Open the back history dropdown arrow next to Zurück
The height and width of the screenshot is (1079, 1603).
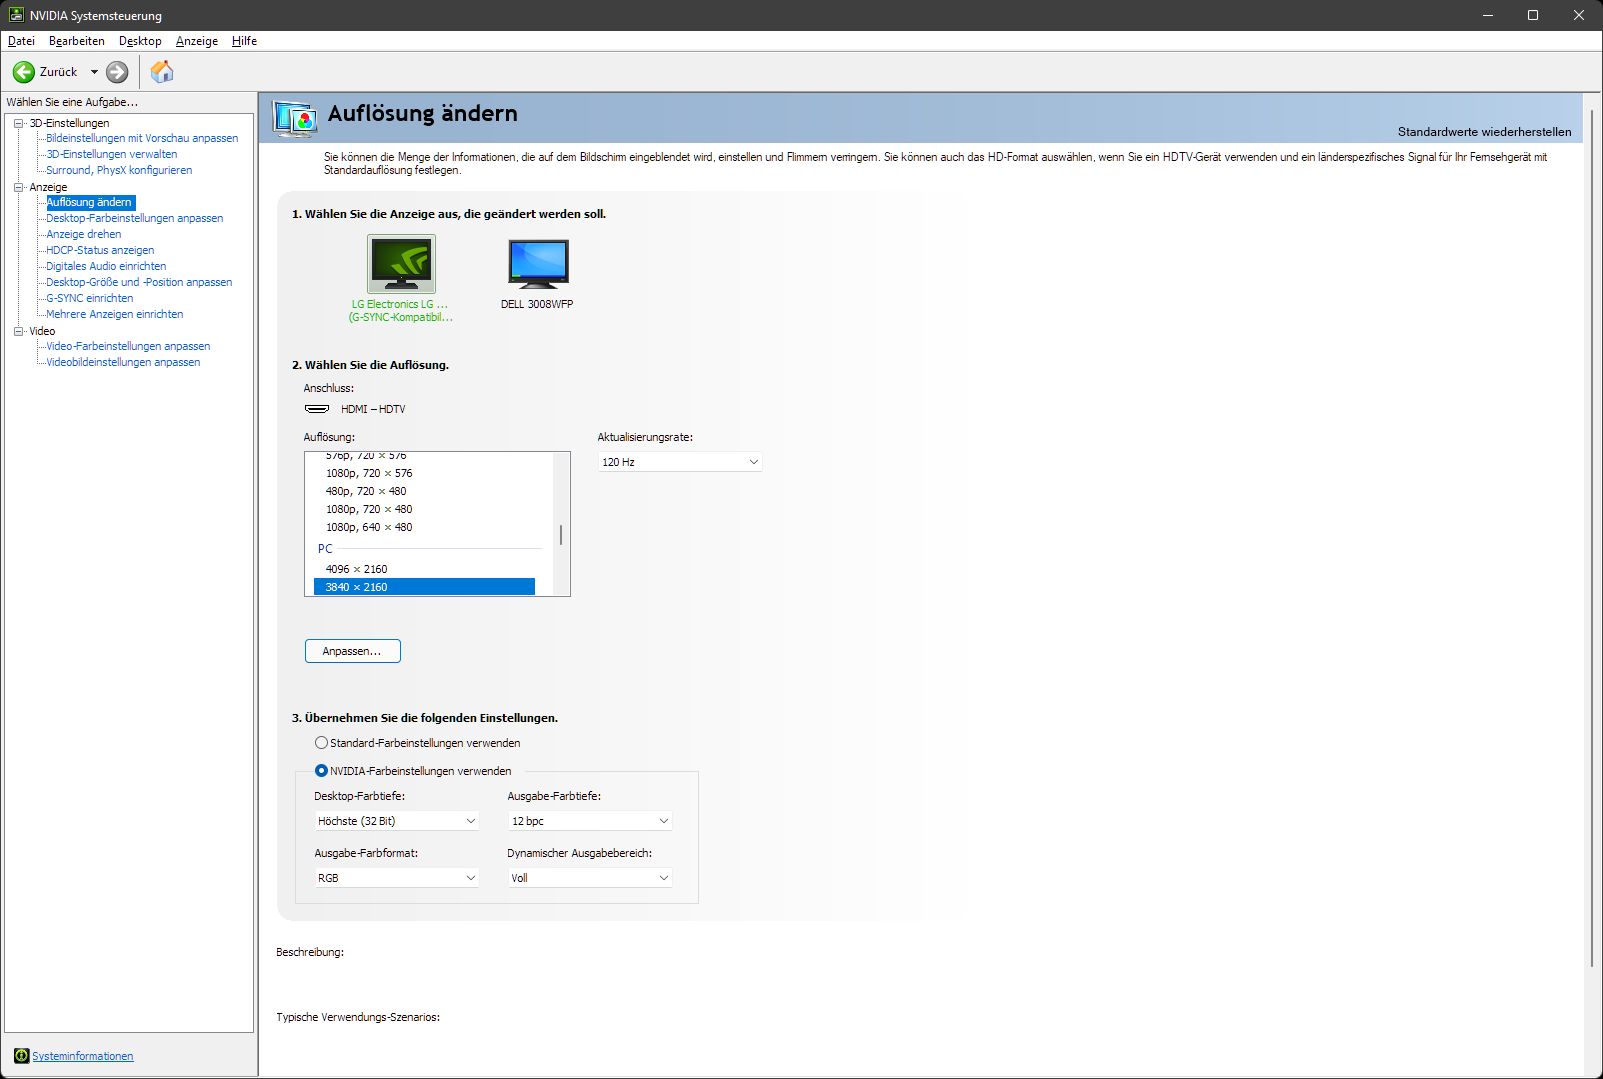tap(94, 72)
